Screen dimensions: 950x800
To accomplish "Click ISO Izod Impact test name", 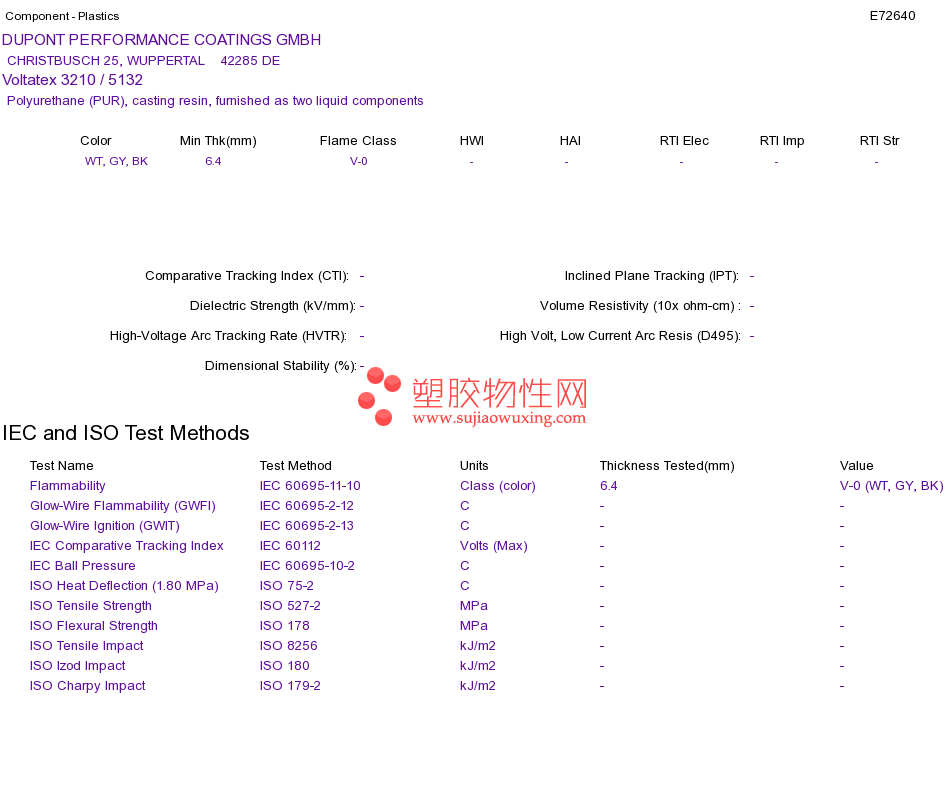I will [78, 666].
